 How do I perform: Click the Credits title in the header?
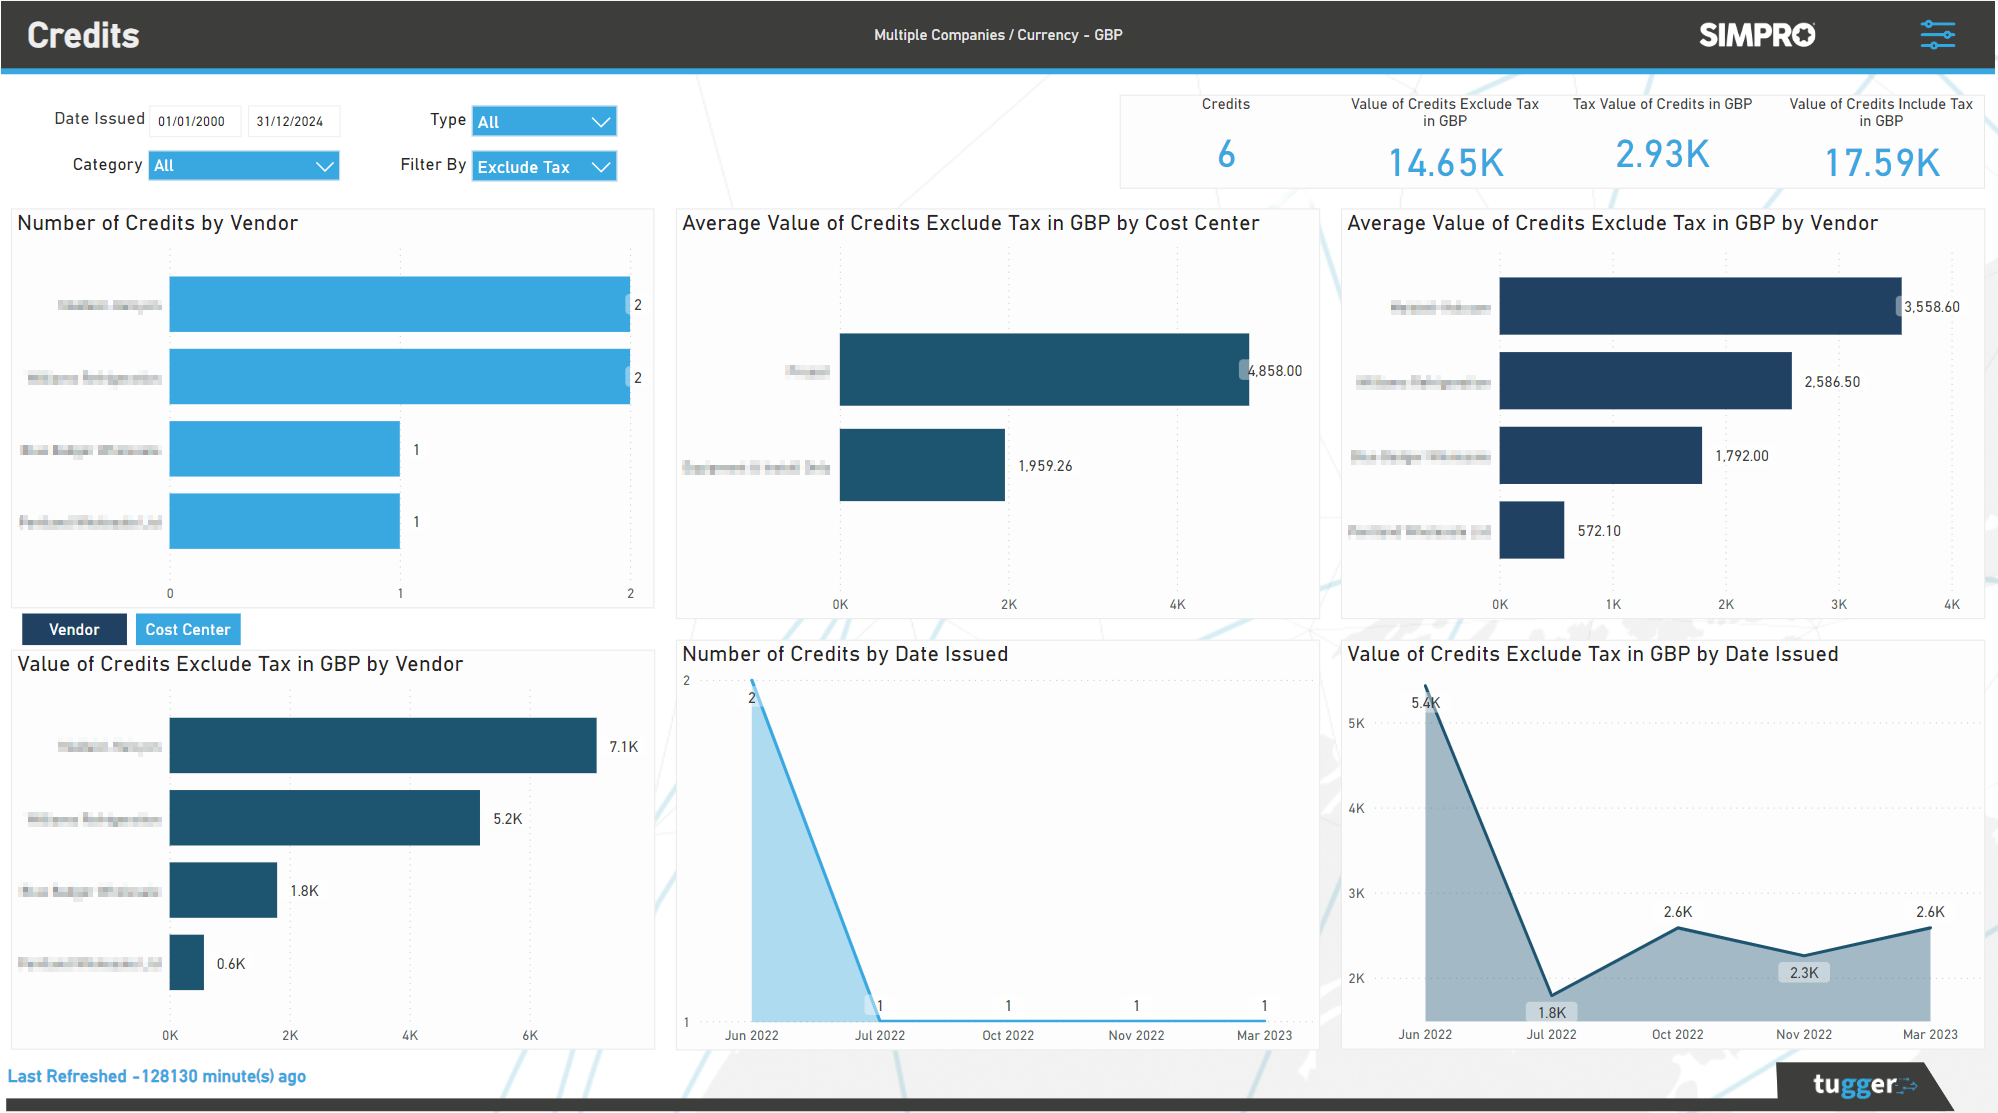[83, 34]
